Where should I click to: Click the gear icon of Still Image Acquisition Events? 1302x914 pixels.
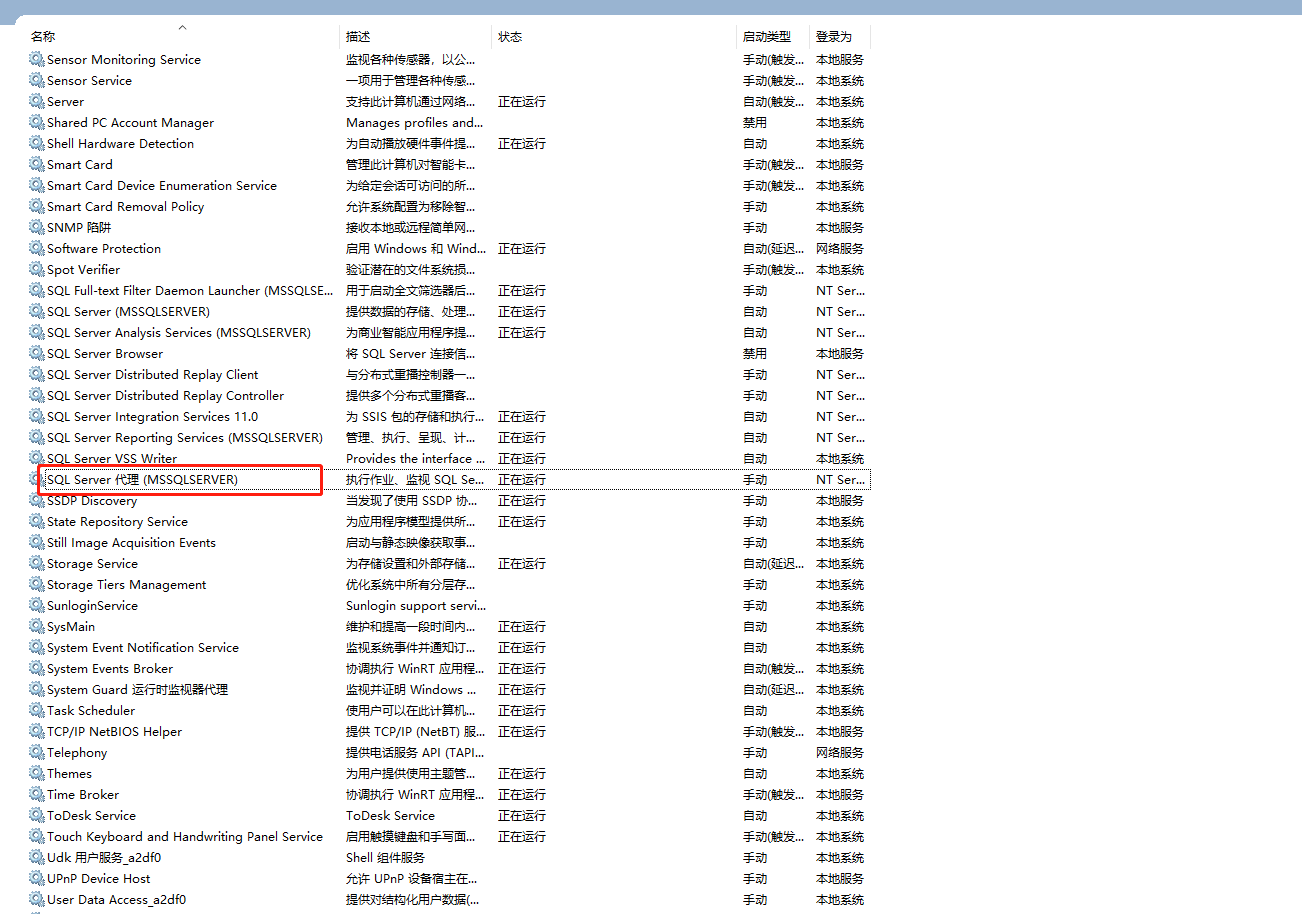(37, 543)
